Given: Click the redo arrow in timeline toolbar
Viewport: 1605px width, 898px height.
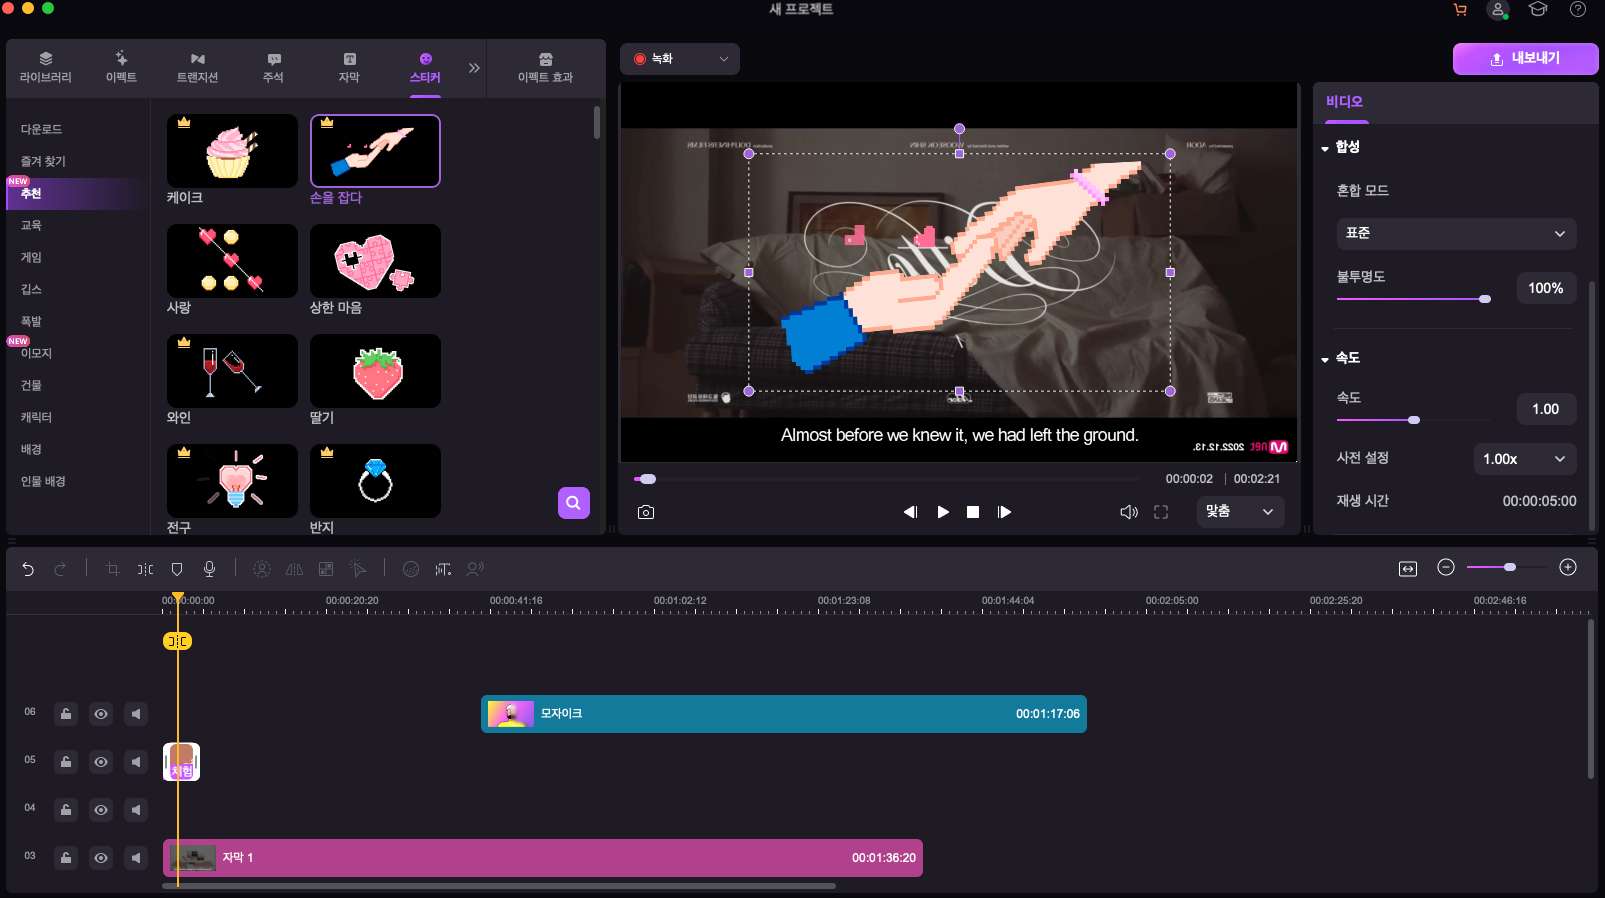Looking at the screenshot, I should pyautogui.click(x=60, y=569).
